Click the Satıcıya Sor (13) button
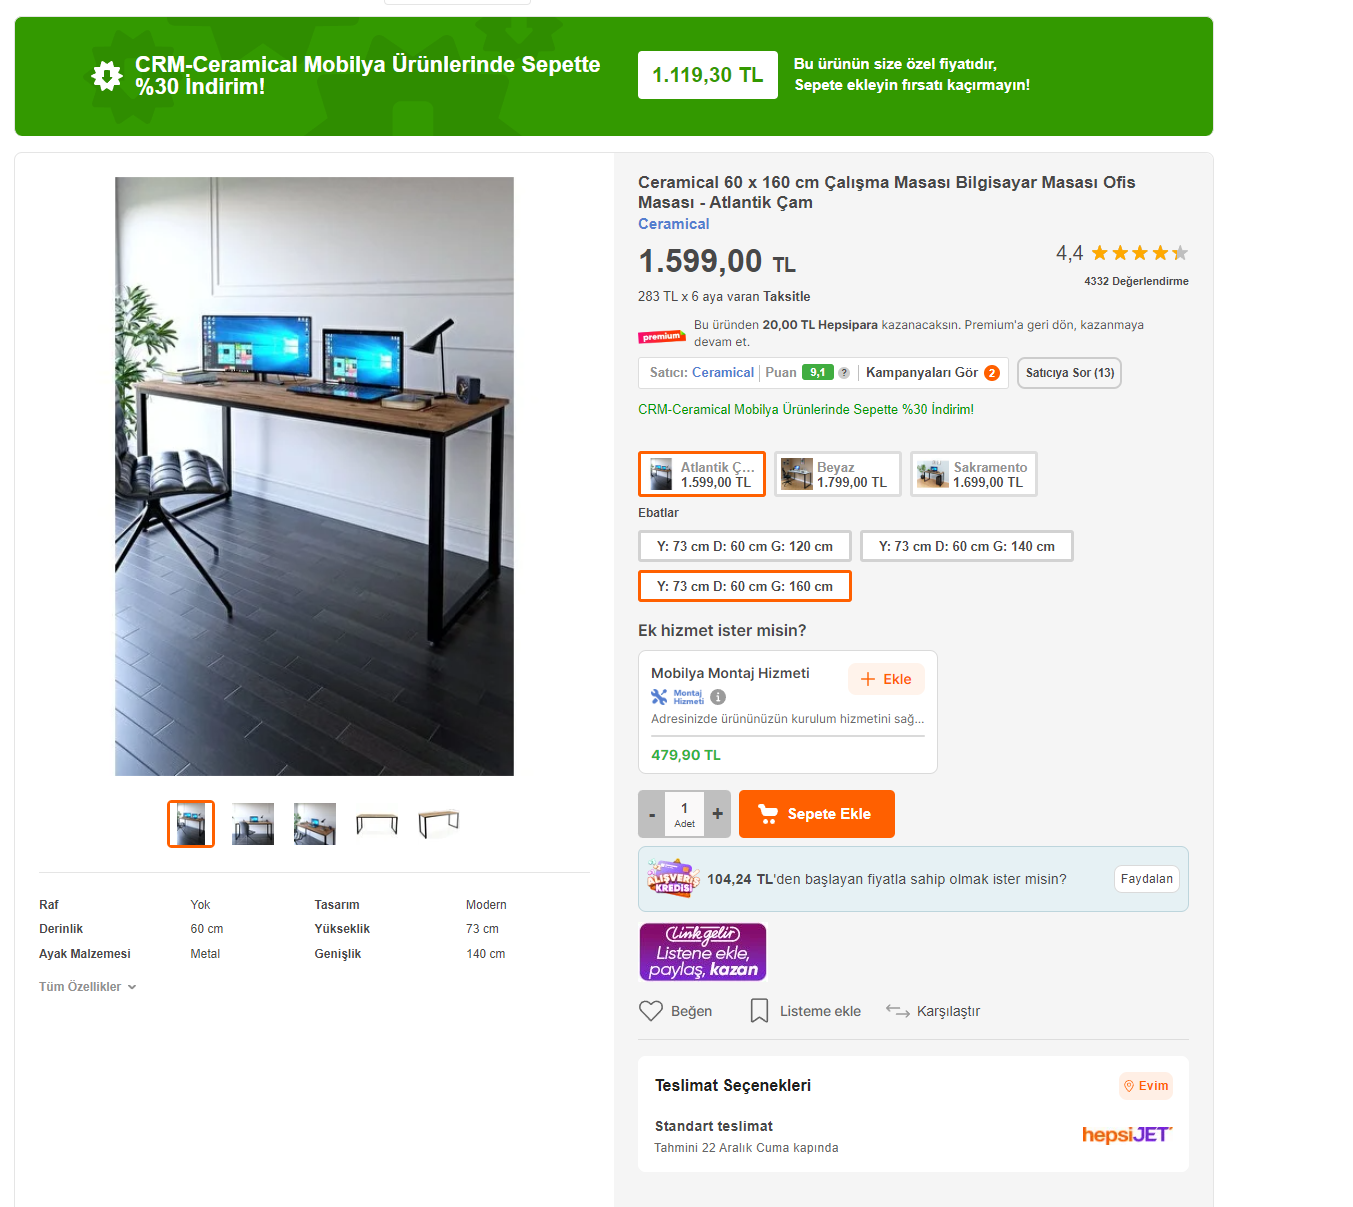 tap(1069, 373)
